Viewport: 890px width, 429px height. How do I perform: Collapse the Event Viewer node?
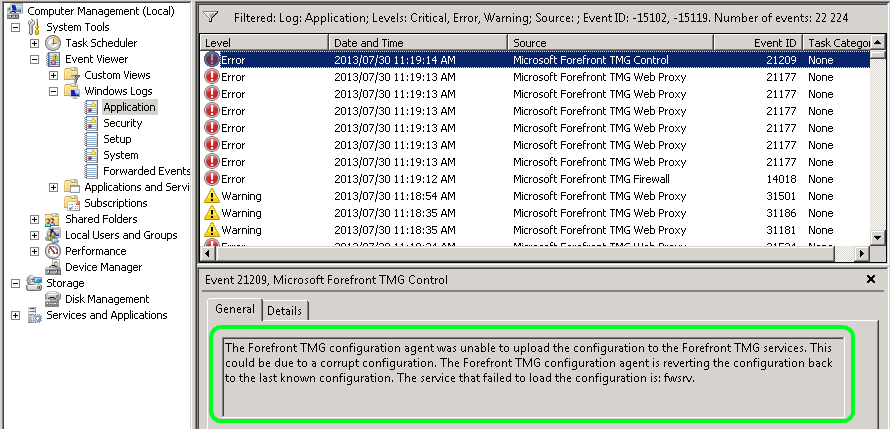point(35,59)
